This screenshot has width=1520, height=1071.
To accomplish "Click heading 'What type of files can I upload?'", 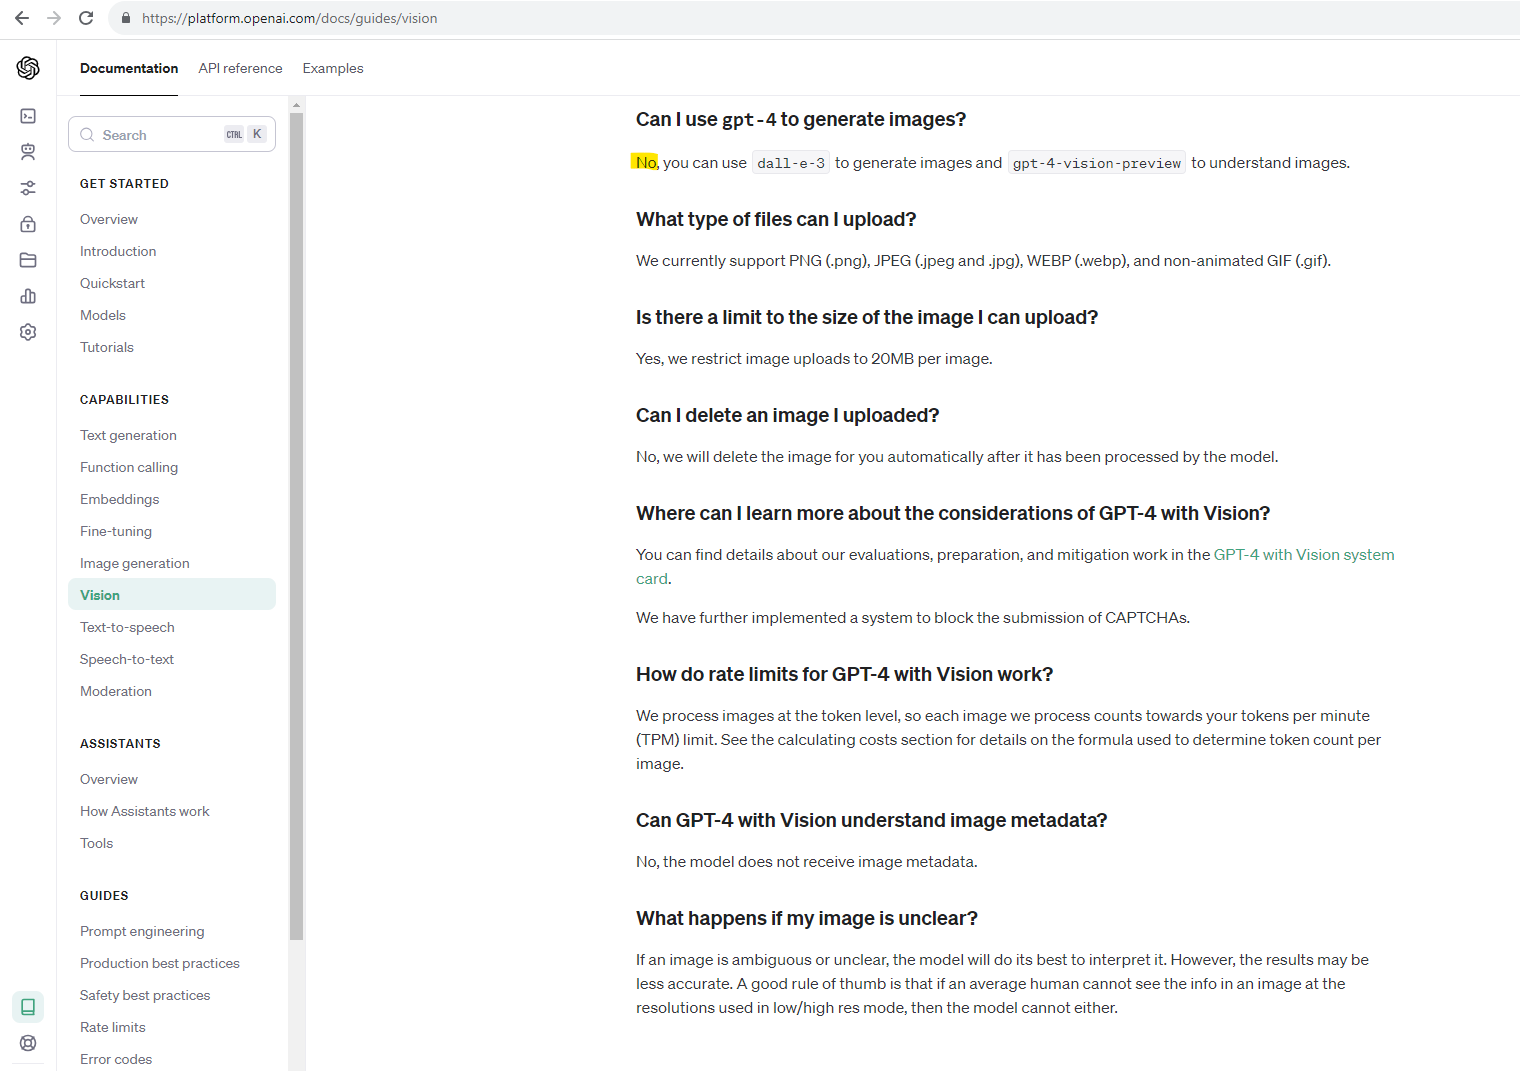I will point(776,220).
